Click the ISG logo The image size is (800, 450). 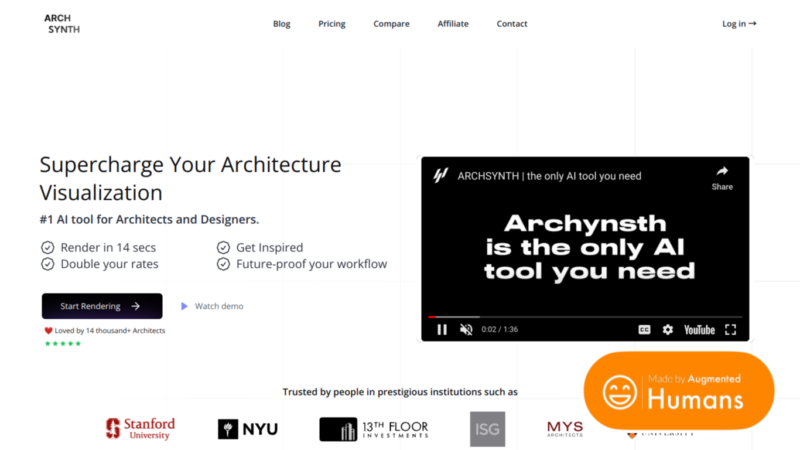(x=487, y=429)
